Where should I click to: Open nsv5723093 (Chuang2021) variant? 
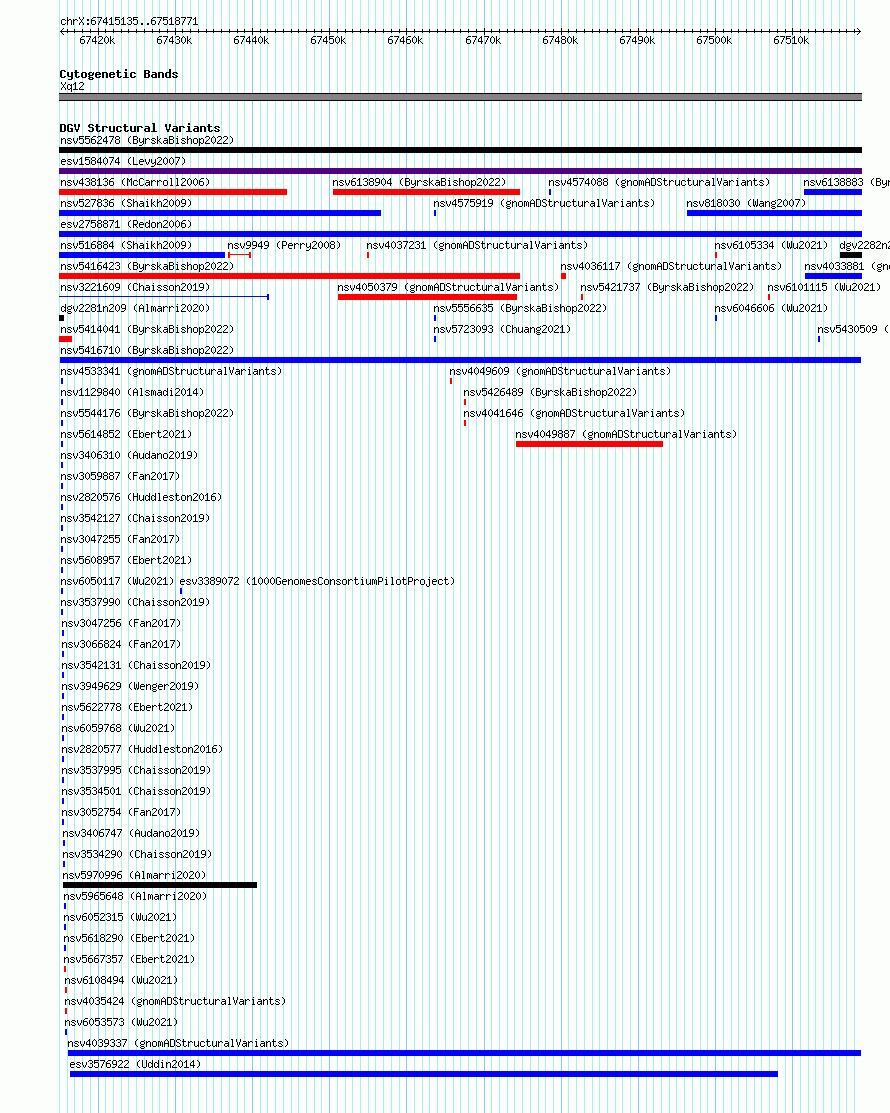pyautogui.click(x=502, y=329)
